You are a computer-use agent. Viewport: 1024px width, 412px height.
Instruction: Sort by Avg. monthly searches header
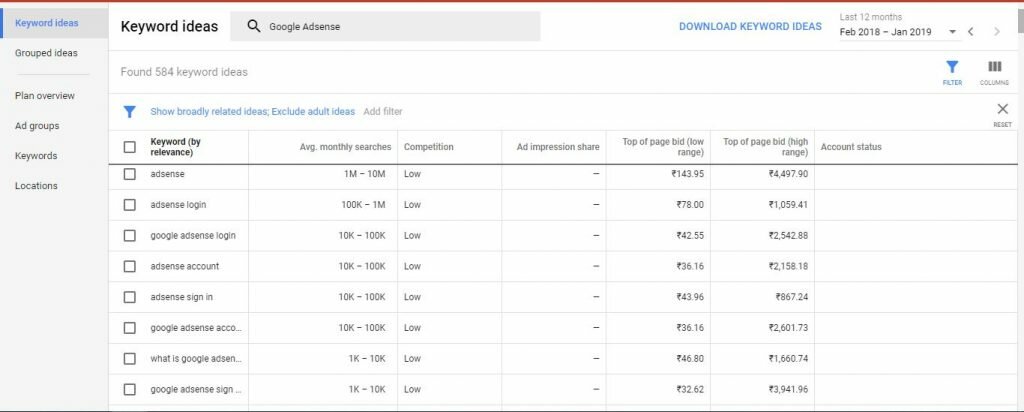pos(345,147)
